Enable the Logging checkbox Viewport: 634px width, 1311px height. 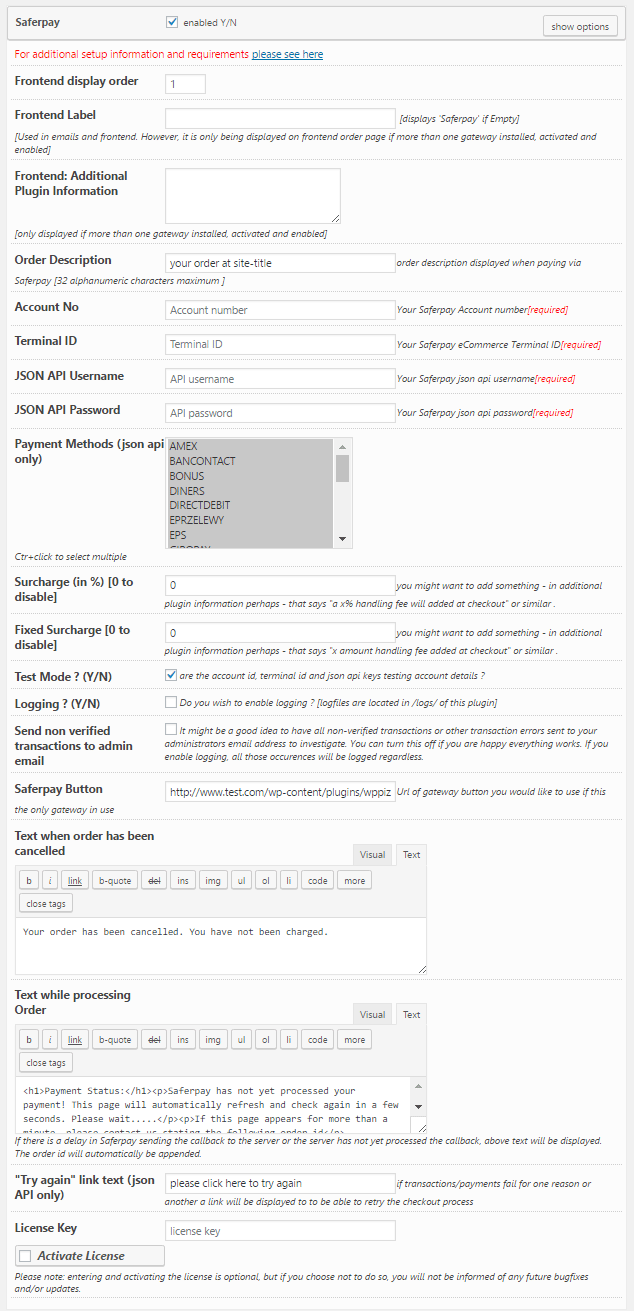coord(171,702)
